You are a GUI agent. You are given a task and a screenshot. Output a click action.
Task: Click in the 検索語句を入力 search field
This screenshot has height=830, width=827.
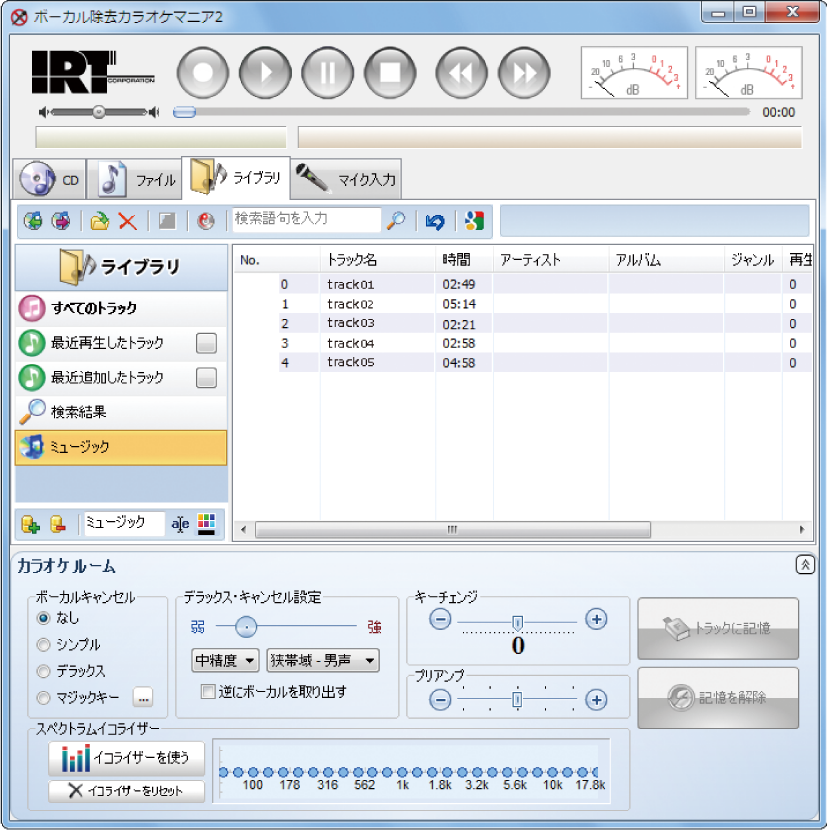click(305, 219)
